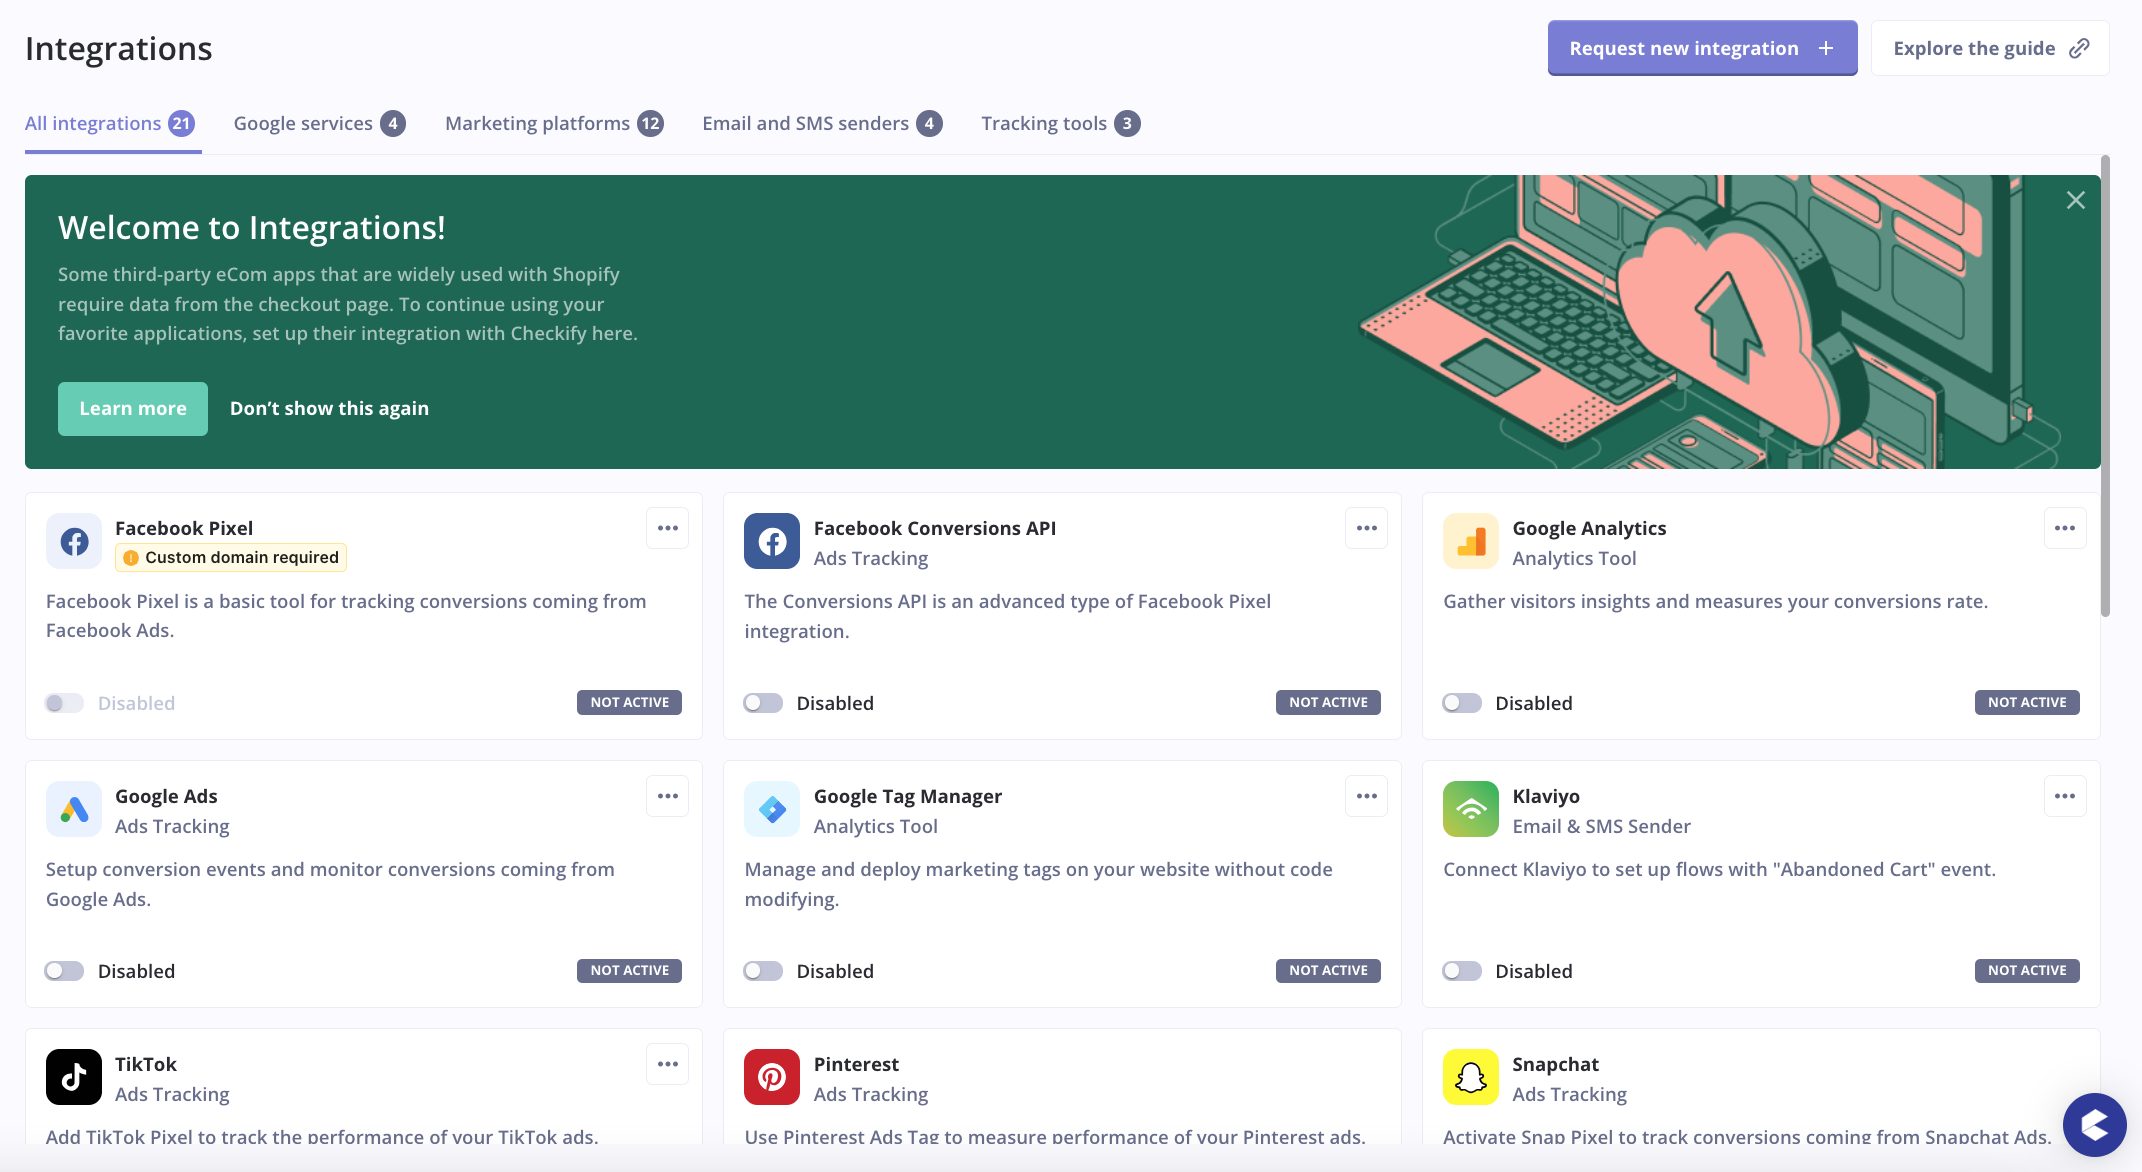Open the Facebook Pixel options menu
This screenshot has height=1172, width=2142.
pyautogui.click(x=667, y=528)
